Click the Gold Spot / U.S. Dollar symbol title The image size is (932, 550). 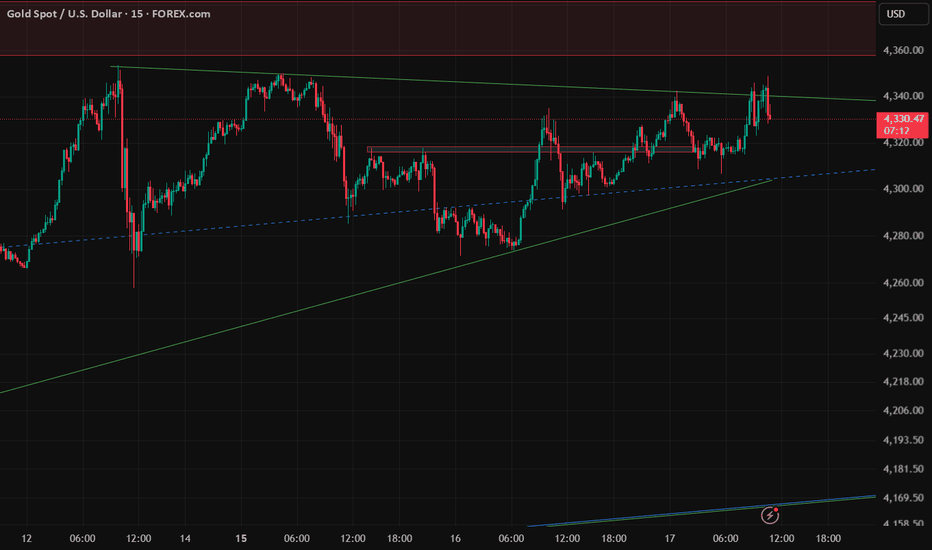click(67, 14)
